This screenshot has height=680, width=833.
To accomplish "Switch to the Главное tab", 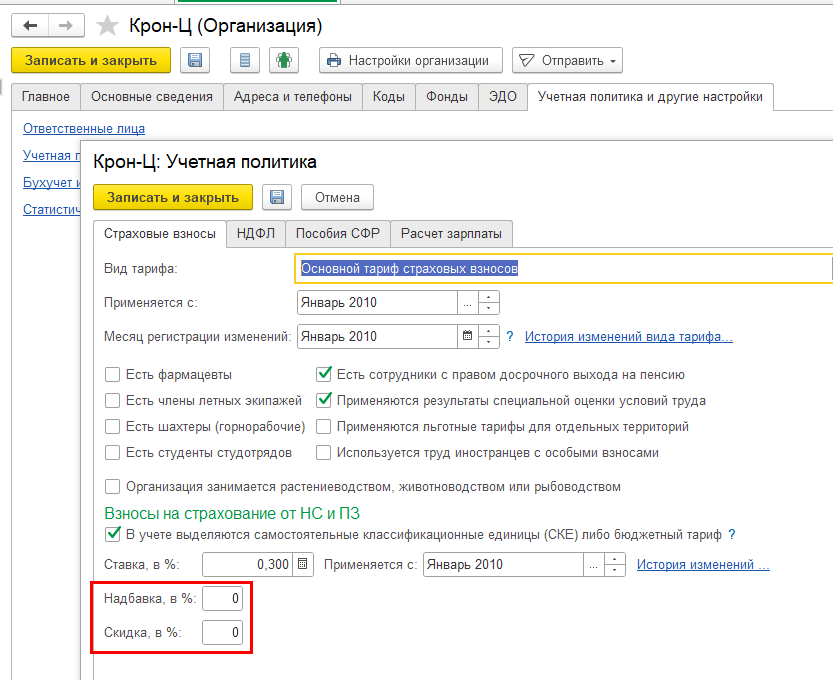I will [46, 97].
